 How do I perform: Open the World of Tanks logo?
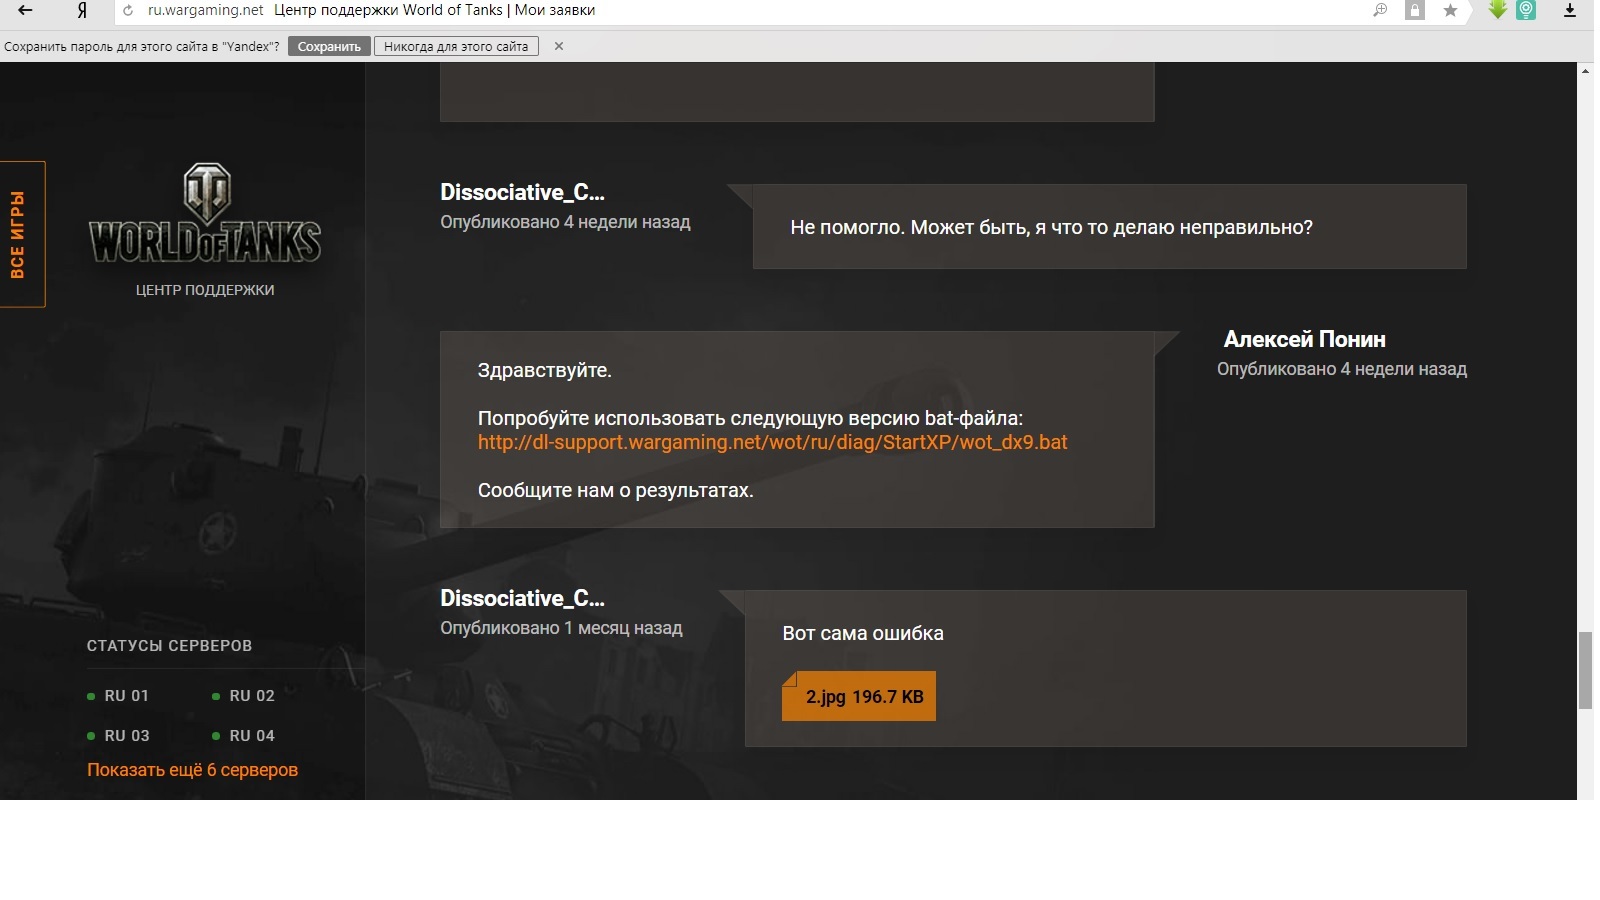(205, 214)
